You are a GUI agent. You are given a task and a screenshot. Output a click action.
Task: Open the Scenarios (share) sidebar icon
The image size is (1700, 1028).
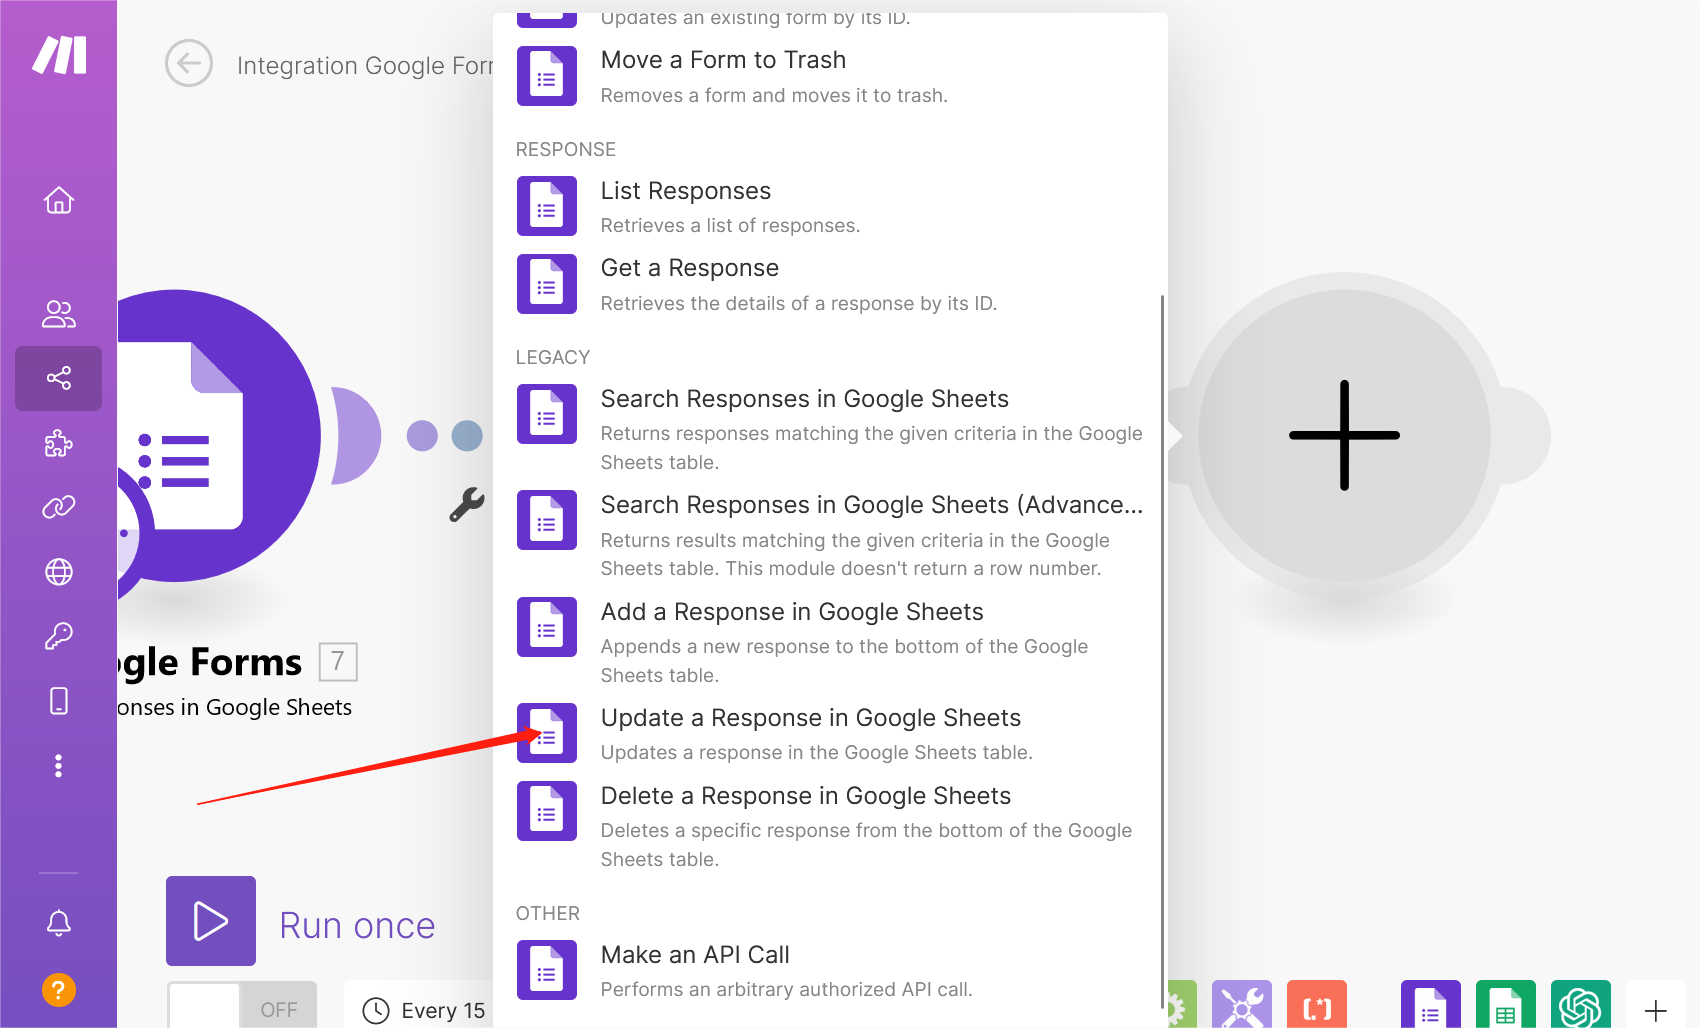tap(59, 378)
